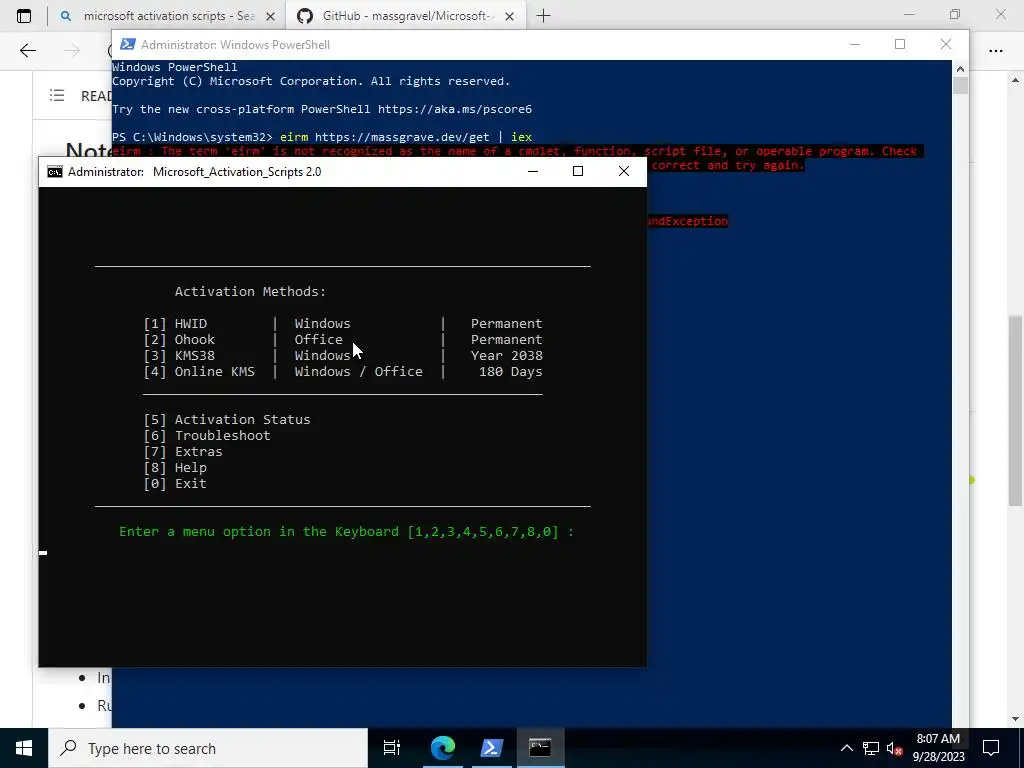Click the PowerShell window title bar icon

[x=128, y=44]
